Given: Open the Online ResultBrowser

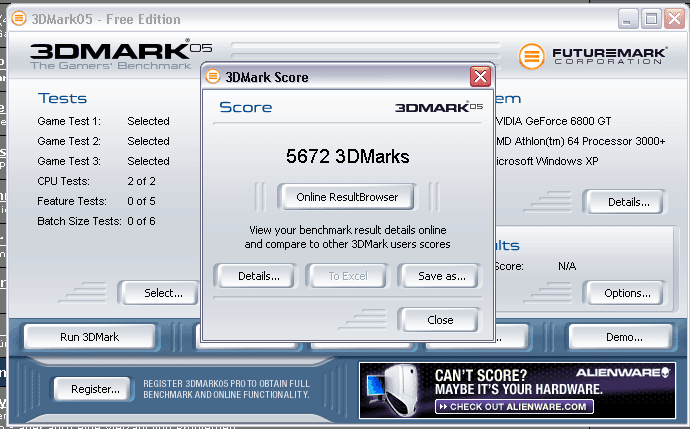Looking at the screenshot, I should [347, 197].
